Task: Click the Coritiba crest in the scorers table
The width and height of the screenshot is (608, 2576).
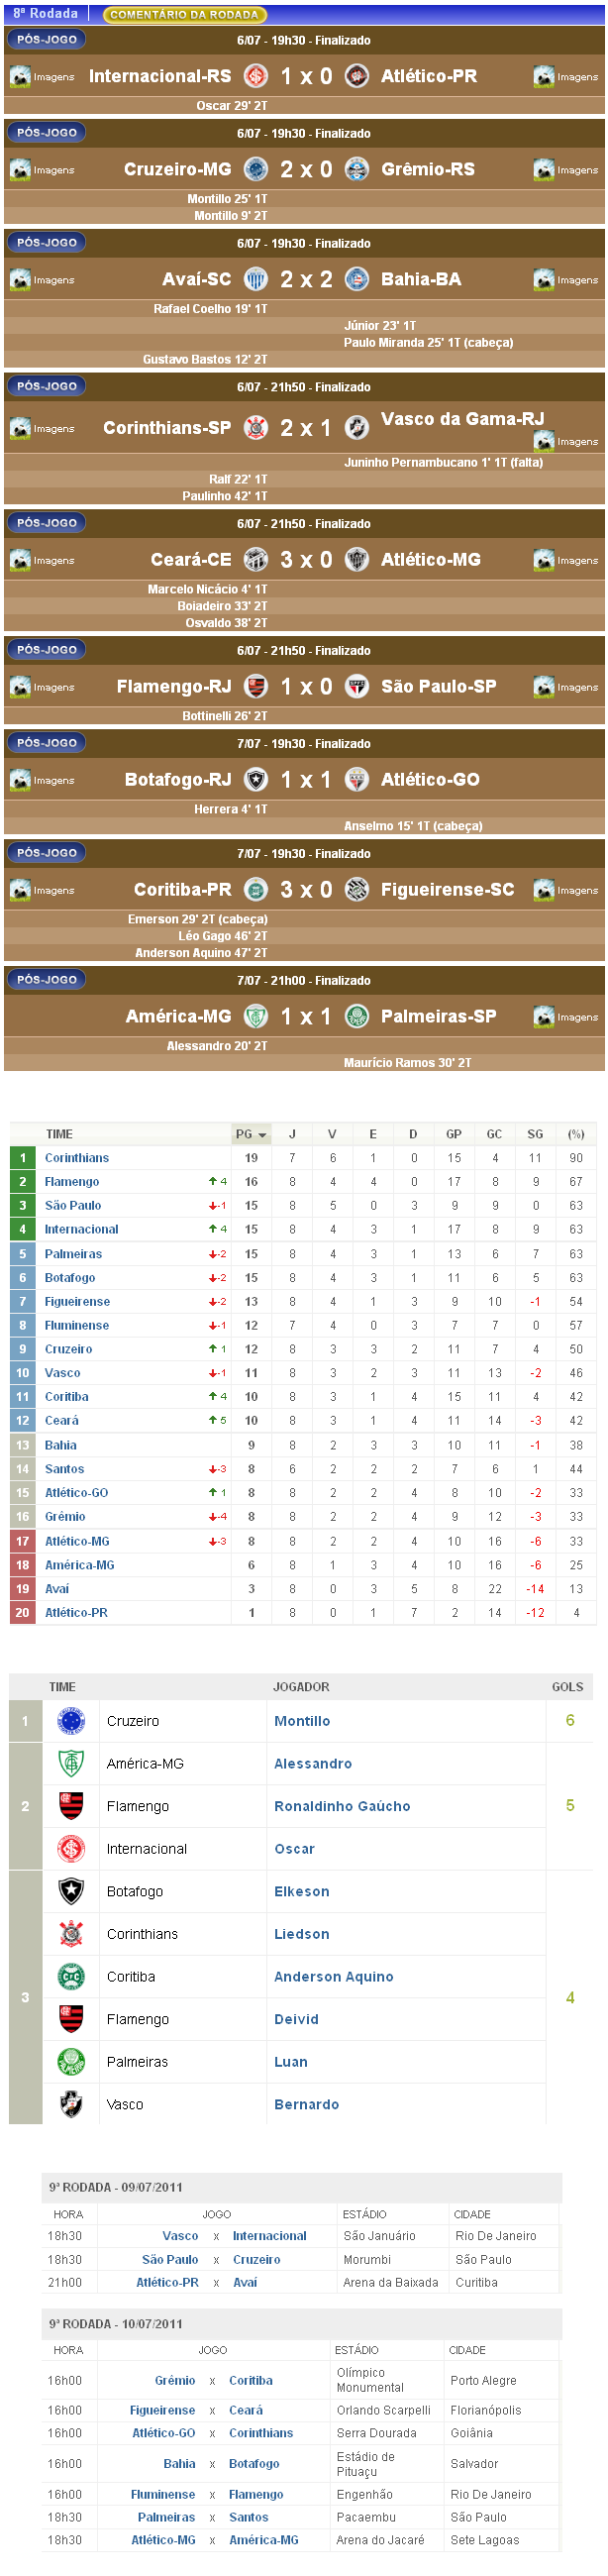Action: pos(71,1977)
